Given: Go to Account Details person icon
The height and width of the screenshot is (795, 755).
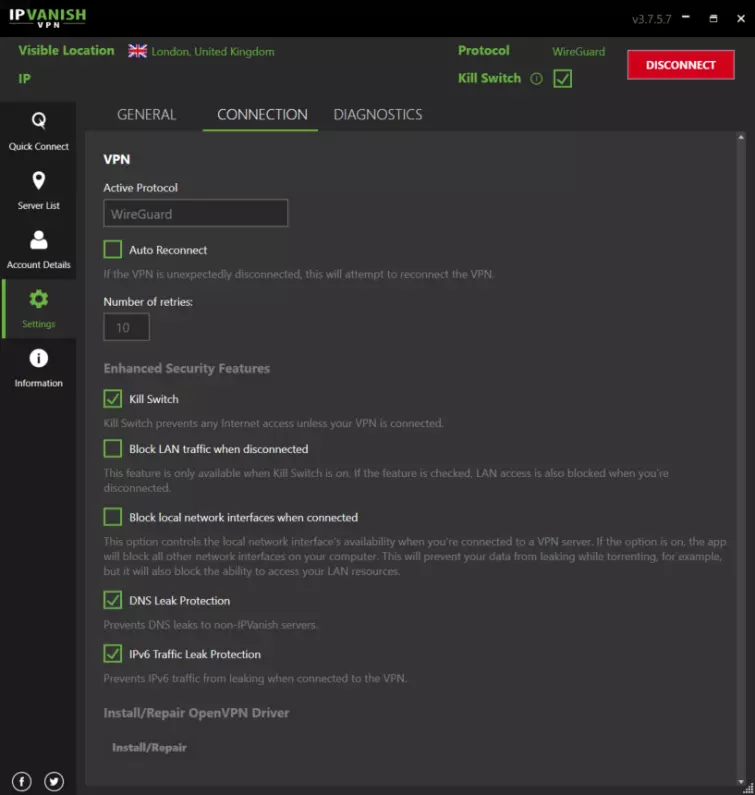Looking at the screenshot, I should point(38,240).
